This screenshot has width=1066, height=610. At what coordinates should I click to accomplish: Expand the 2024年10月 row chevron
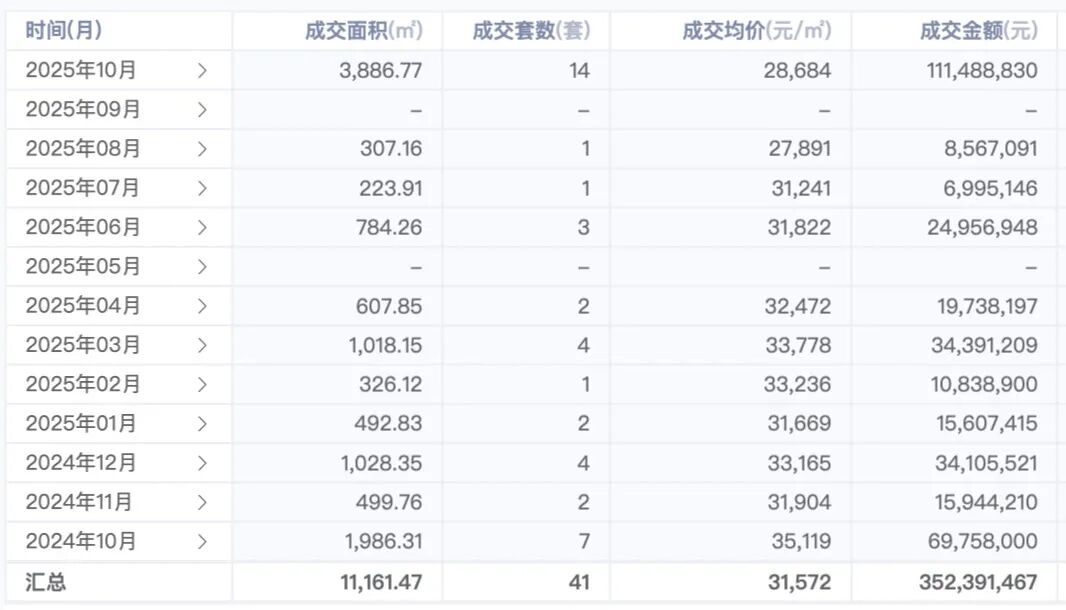[x=202, y=542]
